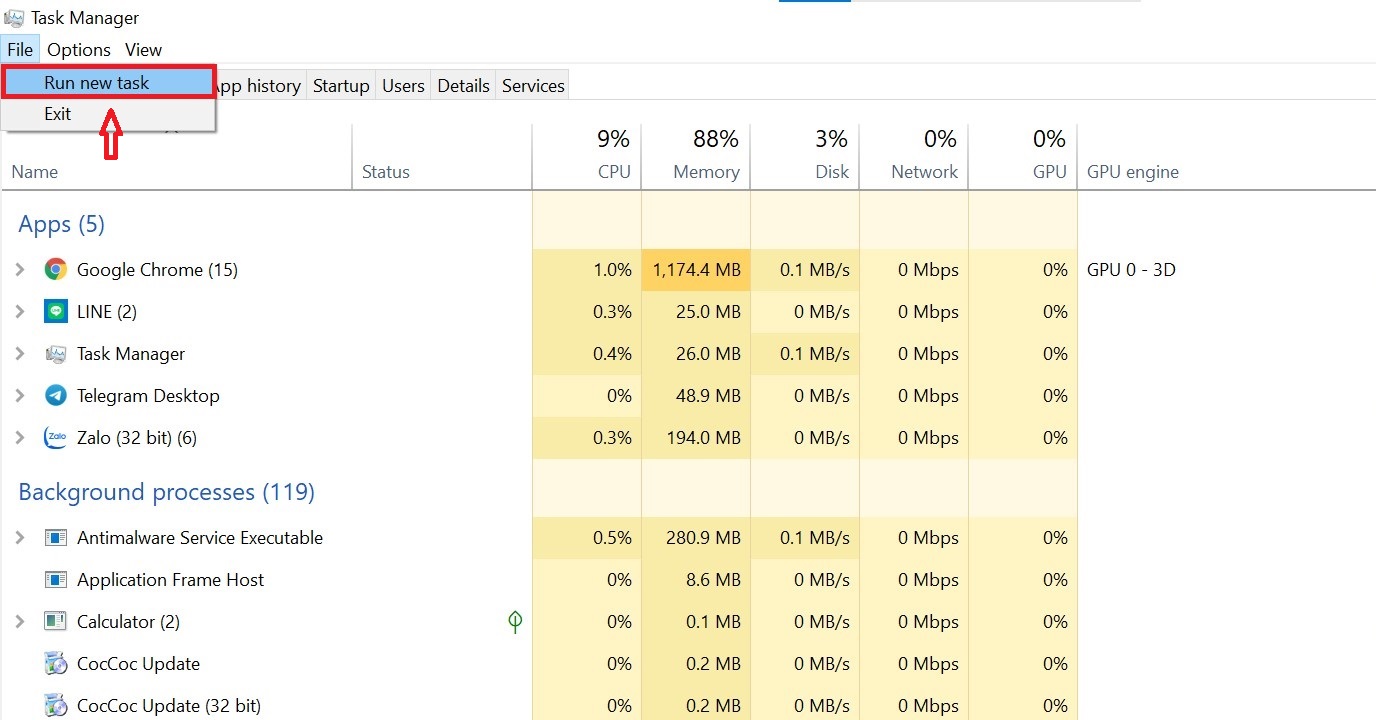The width and height of the screenshot is (1376, 720).
Task: Click the green leaf status icon for Calculator
Action: click(x=515, y=622)
